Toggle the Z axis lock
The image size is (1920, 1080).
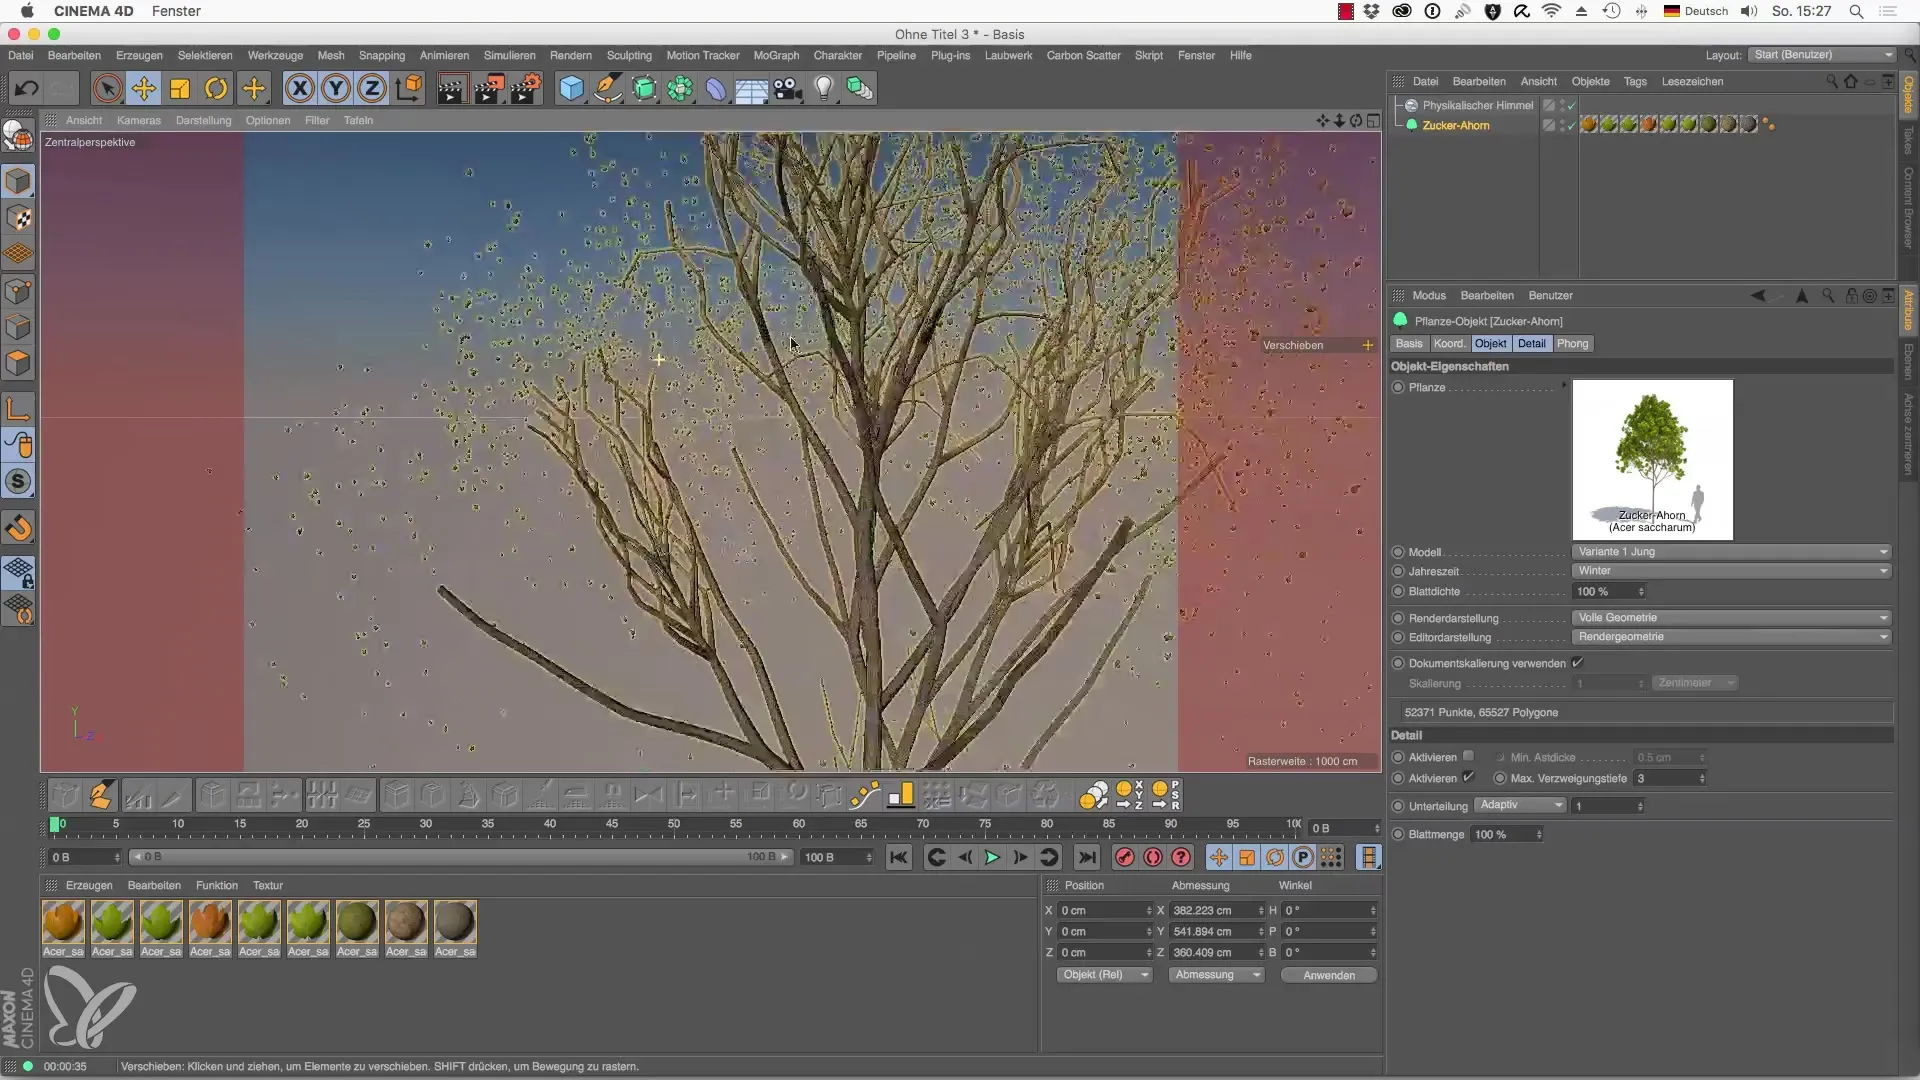(372, 89)
